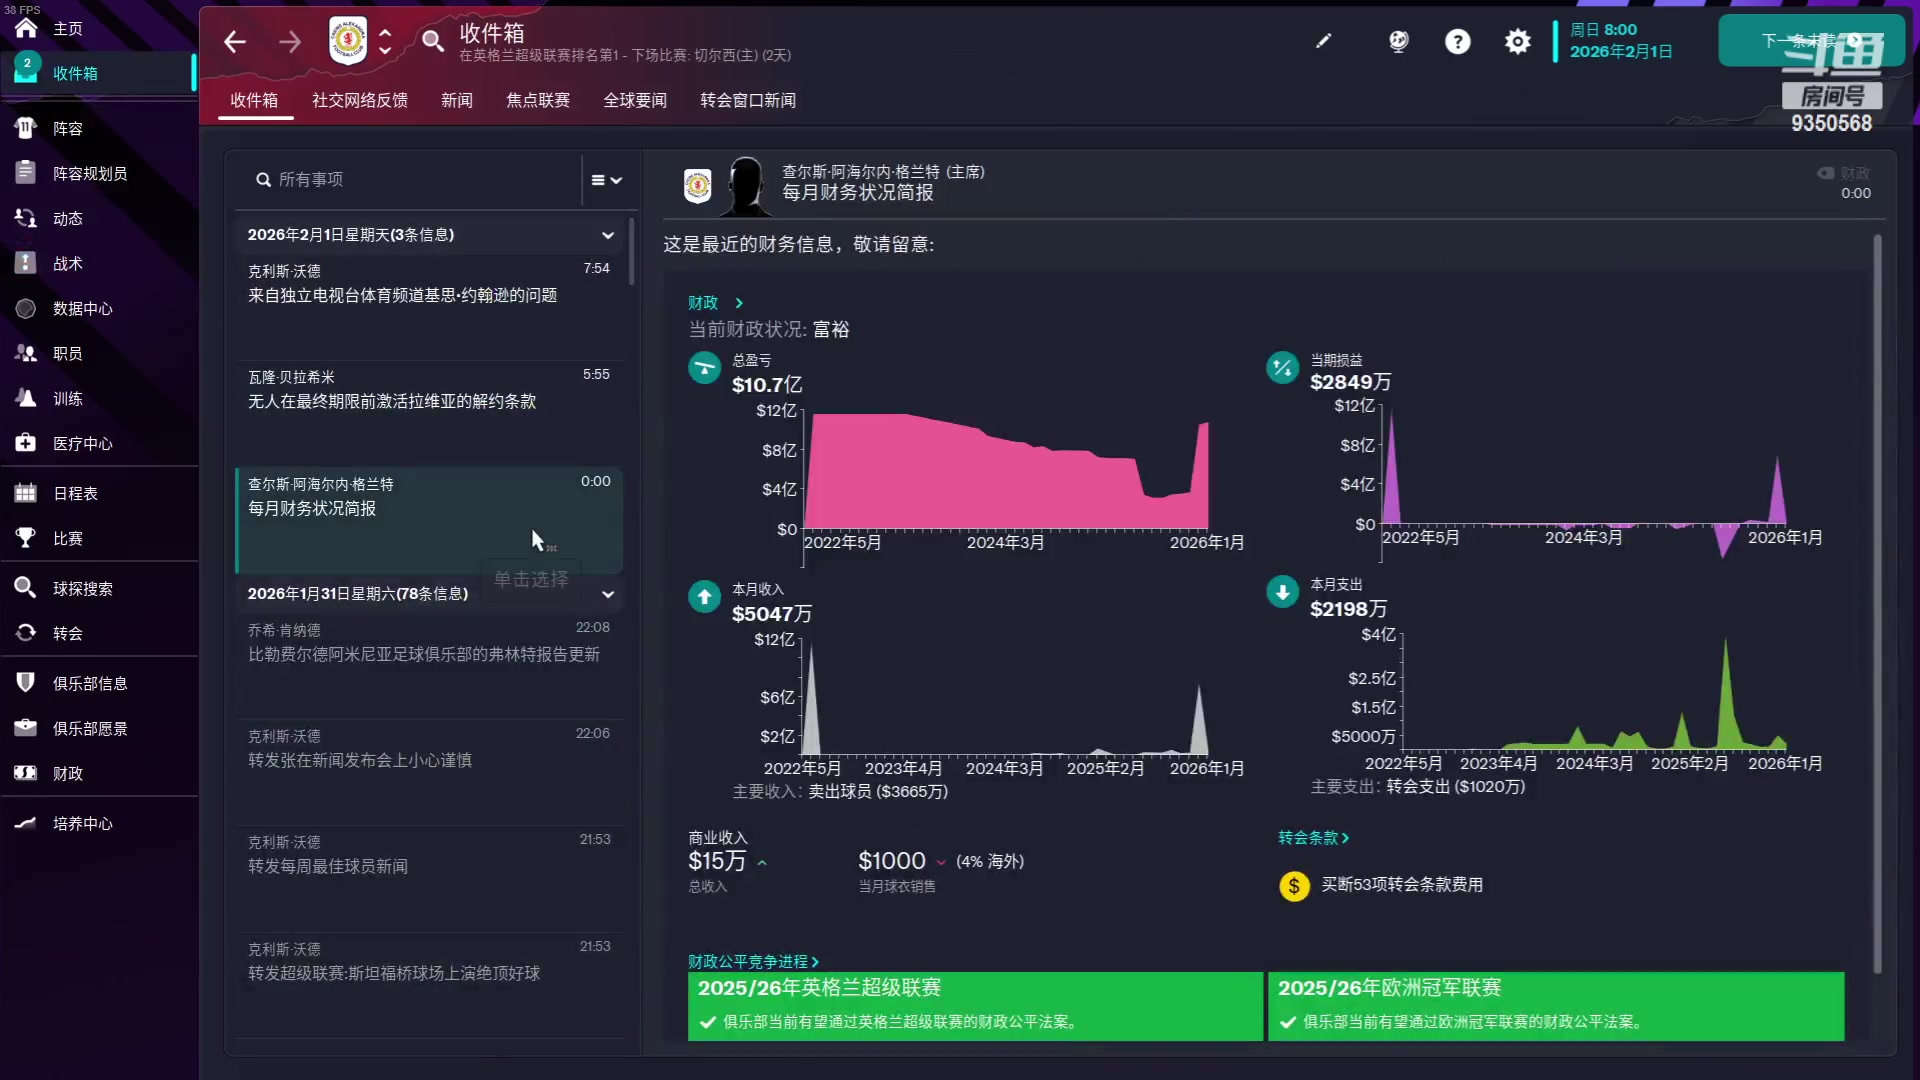Viewport: 1920px width, 1080px height.
Task: Collapse the 2026年2月1日 message group
Action: coord(608,235)
